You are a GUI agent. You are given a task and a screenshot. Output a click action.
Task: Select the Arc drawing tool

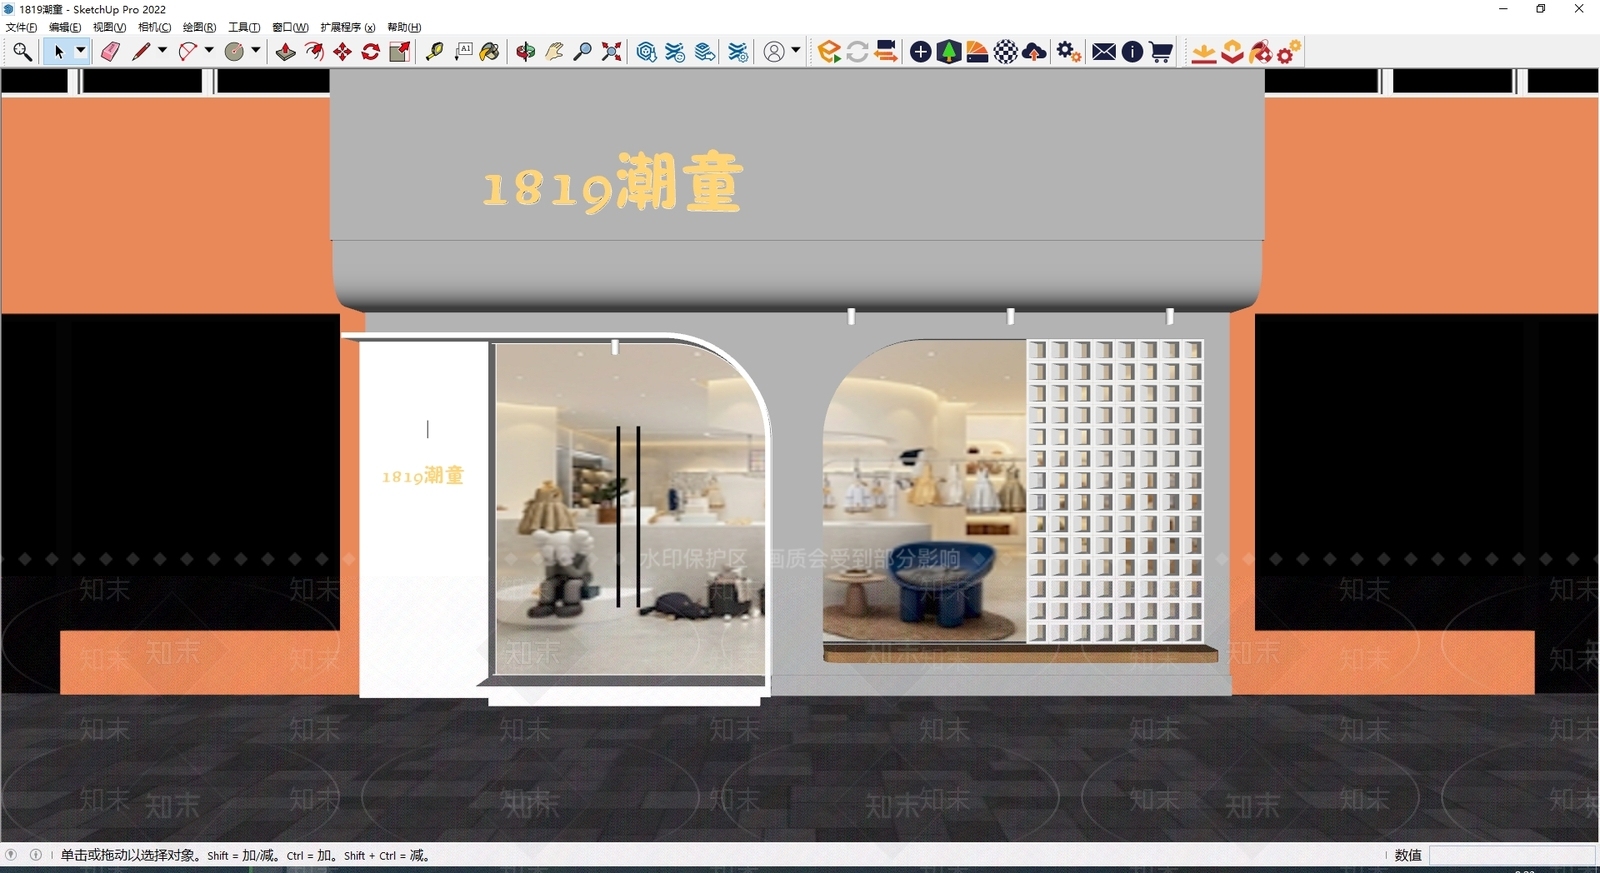pos(187,52)
